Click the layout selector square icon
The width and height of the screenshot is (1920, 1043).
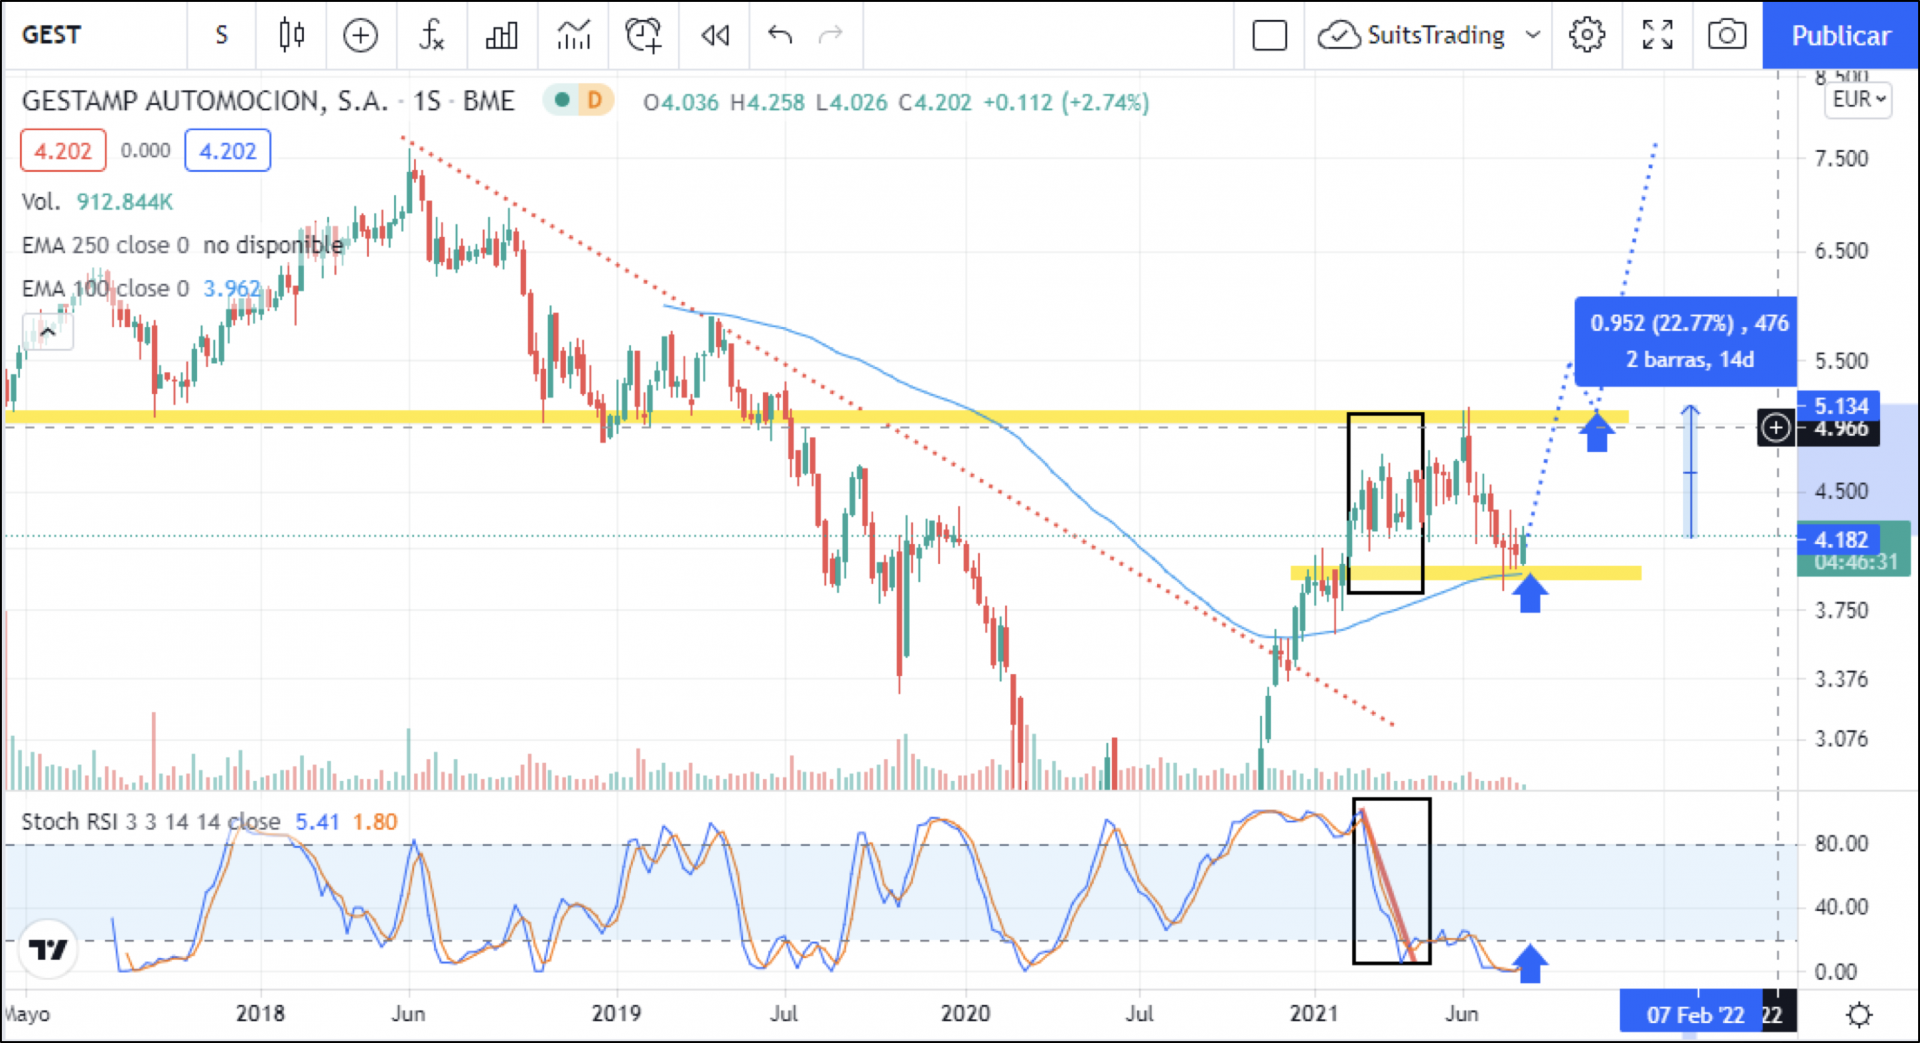pyautogui.click(x=1269, y=35)
